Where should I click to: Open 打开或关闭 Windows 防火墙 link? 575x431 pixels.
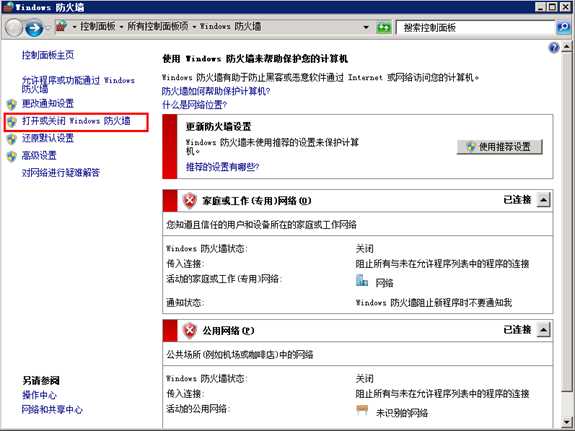coord(76,121)
